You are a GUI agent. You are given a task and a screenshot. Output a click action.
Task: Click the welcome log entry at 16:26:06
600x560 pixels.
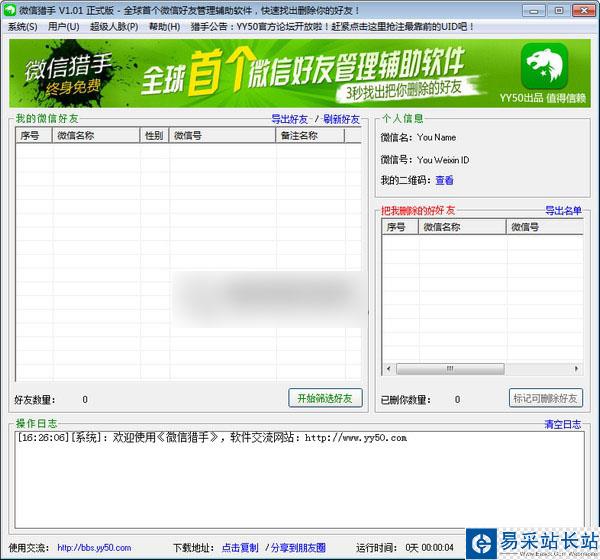[212, 438]
